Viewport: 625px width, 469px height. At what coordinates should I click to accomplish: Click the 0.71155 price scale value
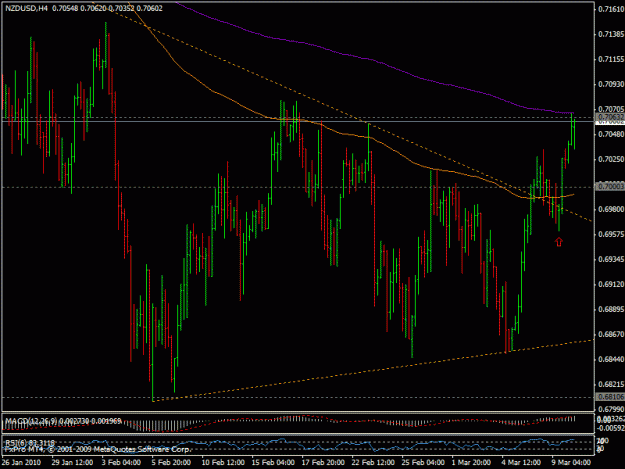click(611, 59)
